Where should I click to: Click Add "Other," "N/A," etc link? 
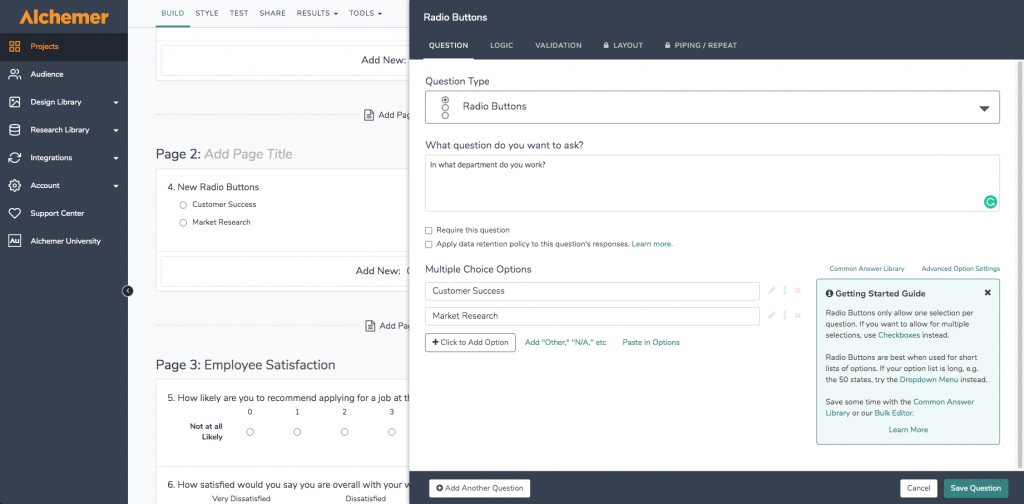(566, 342)
